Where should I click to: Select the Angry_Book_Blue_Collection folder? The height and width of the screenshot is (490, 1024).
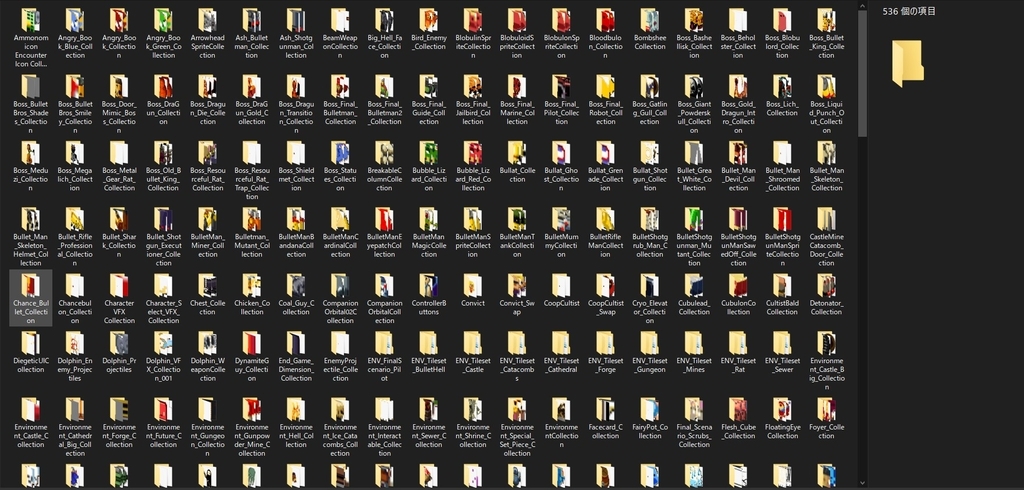[74, 34]
